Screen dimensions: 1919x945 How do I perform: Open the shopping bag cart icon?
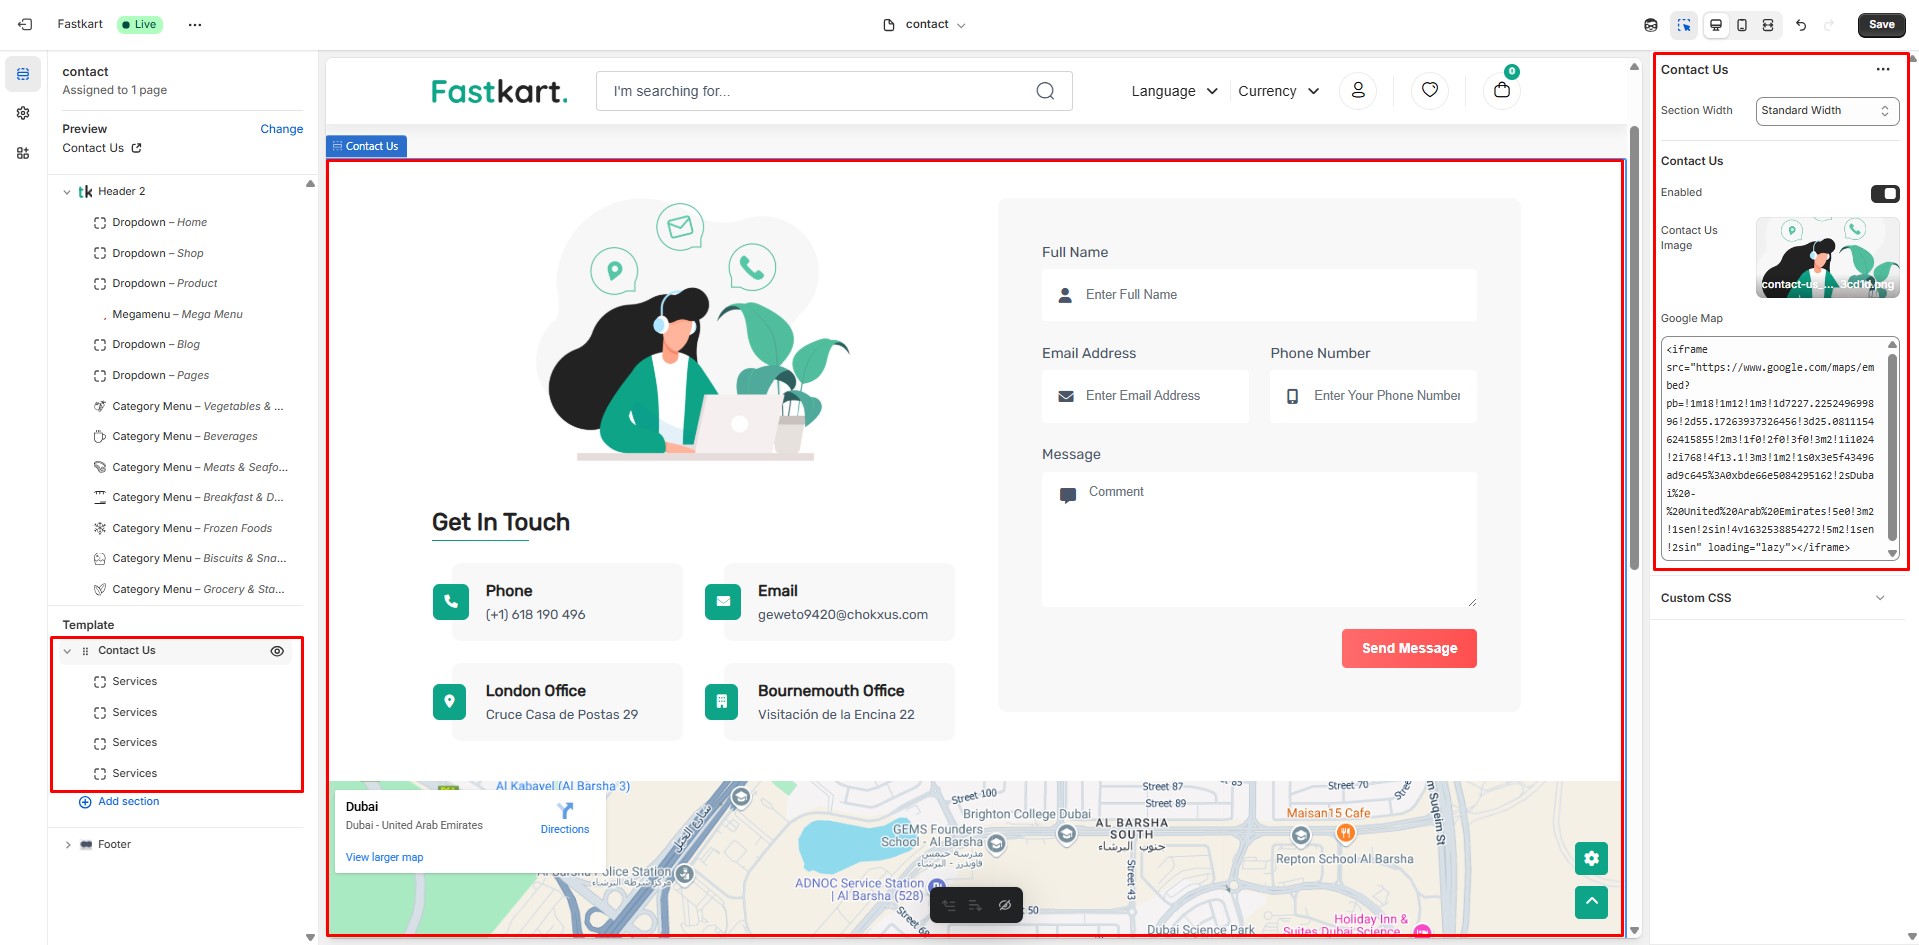1502,90
